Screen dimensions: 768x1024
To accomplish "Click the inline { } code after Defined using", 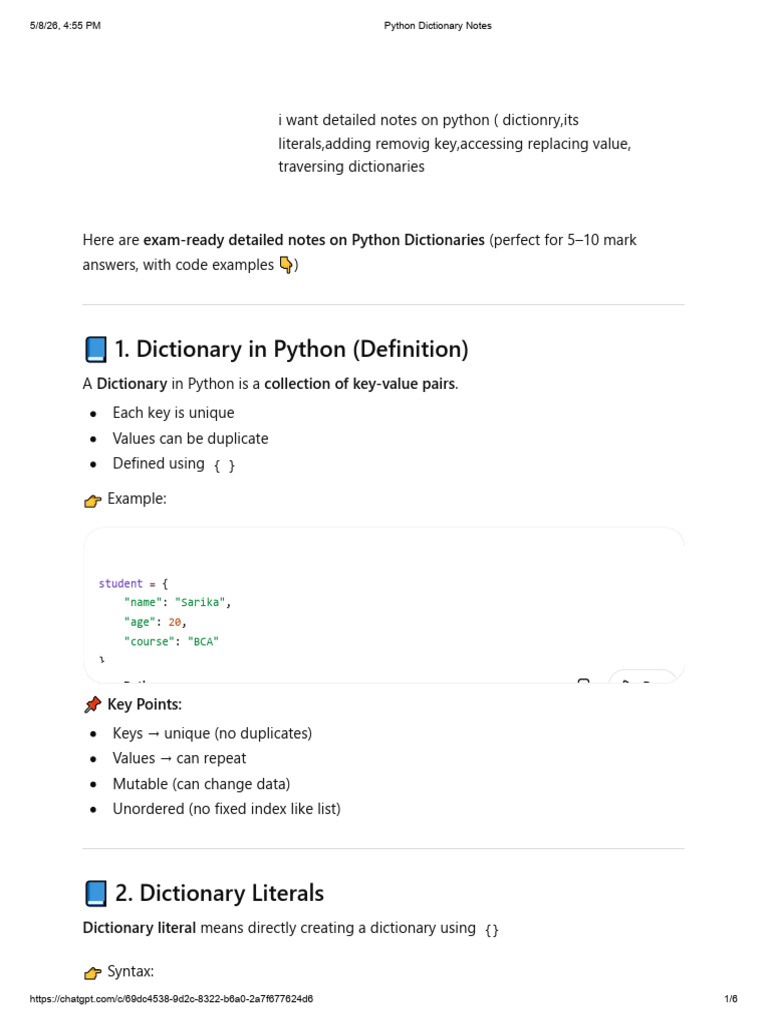I will point(224,465).
